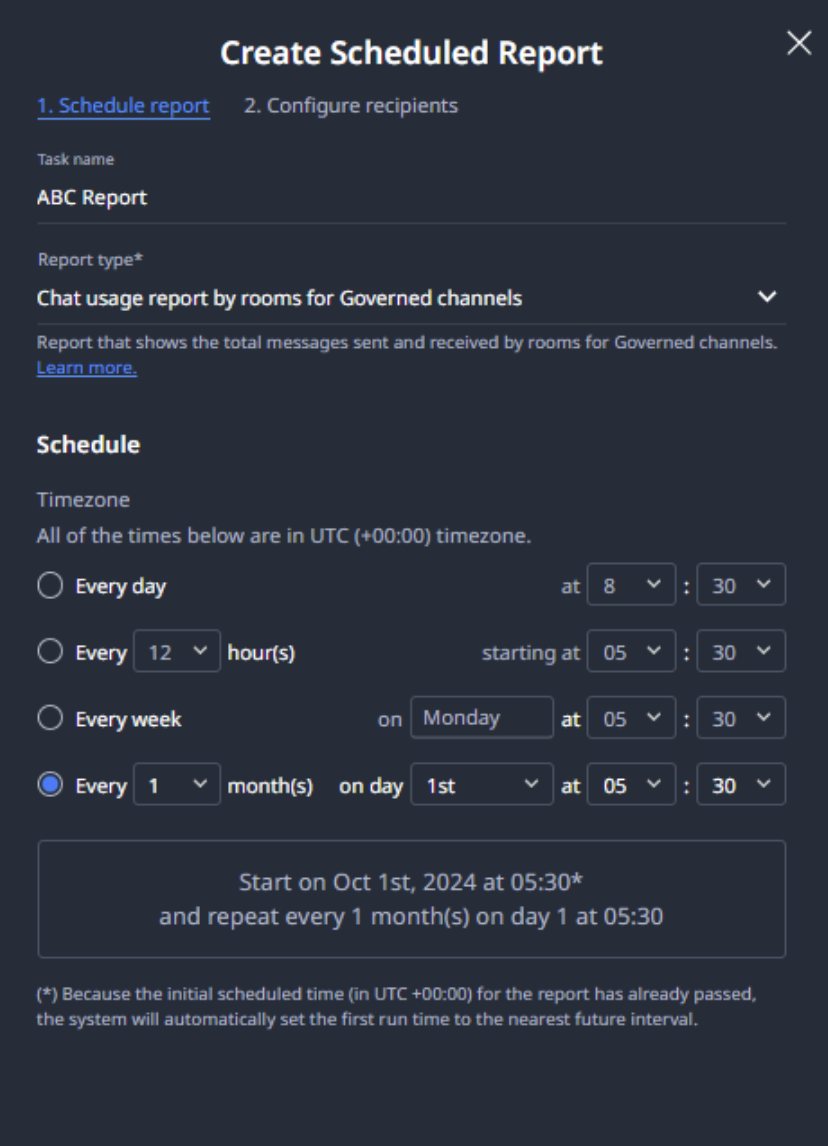828x1146 pixels.
Task: Select the Every day radio option
Action: (50, 585)
